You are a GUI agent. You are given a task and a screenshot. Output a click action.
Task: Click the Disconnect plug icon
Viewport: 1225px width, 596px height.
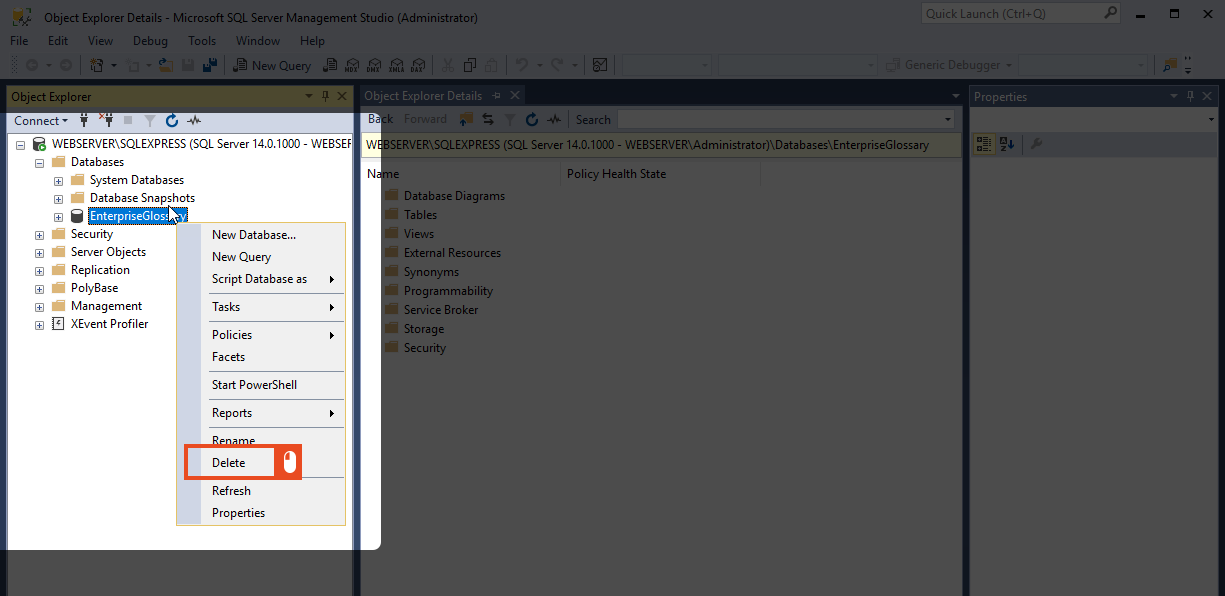click(x=106, y=120)
